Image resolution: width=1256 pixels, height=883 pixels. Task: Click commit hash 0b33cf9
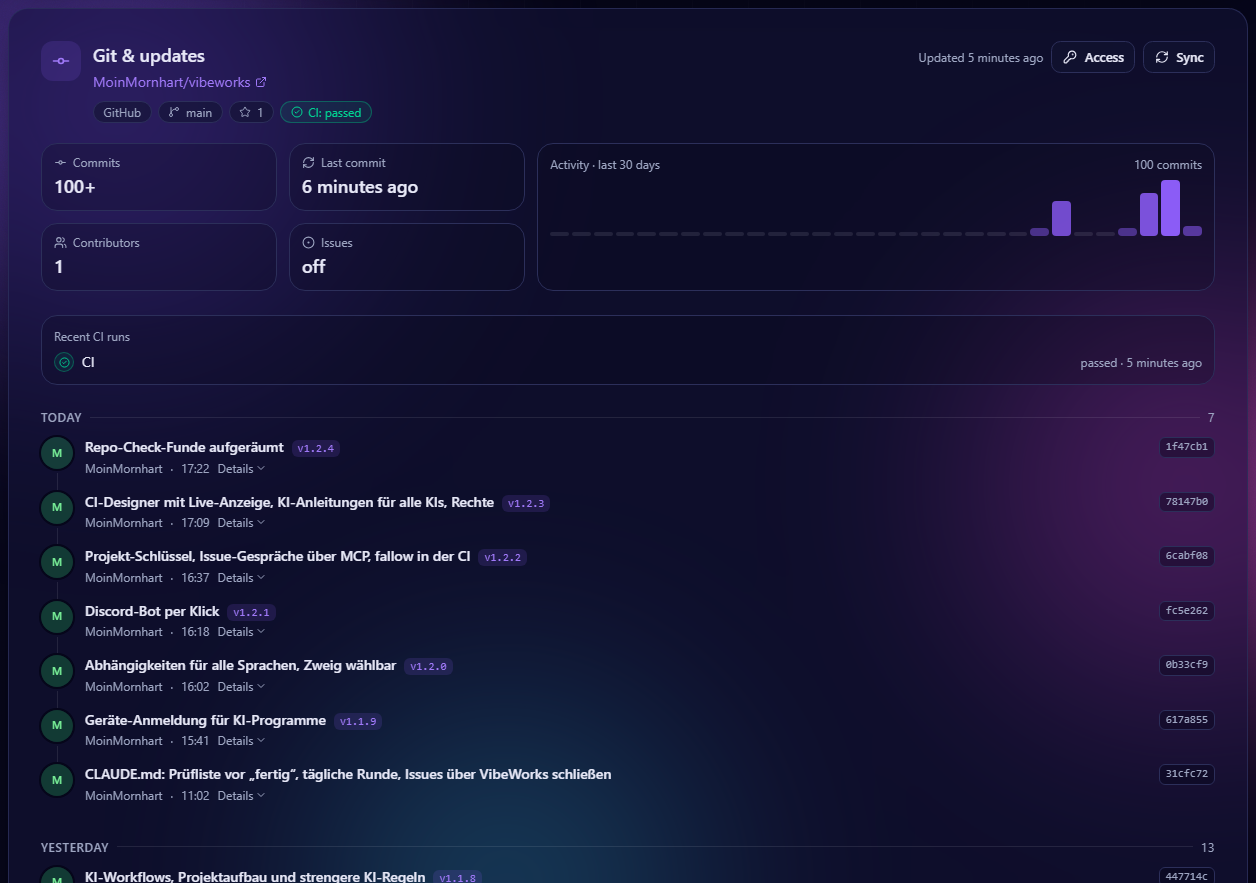tap(1187, 665)
